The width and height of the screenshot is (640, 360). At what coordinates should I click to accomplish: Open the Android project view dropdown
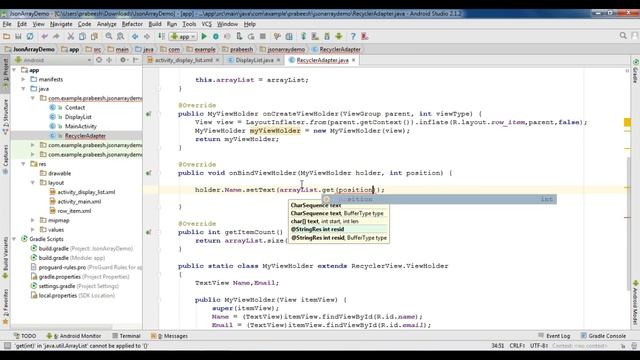tap(52, 60)
